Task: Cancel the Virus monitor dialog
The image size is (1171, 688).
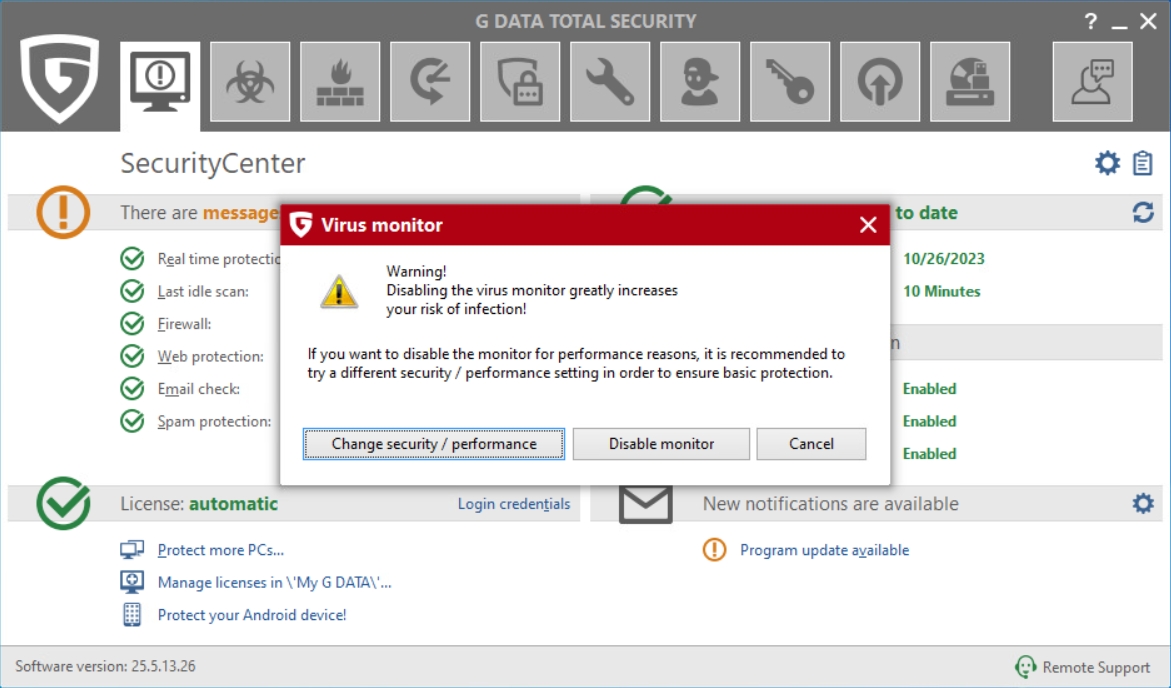Action: point(811,444)
